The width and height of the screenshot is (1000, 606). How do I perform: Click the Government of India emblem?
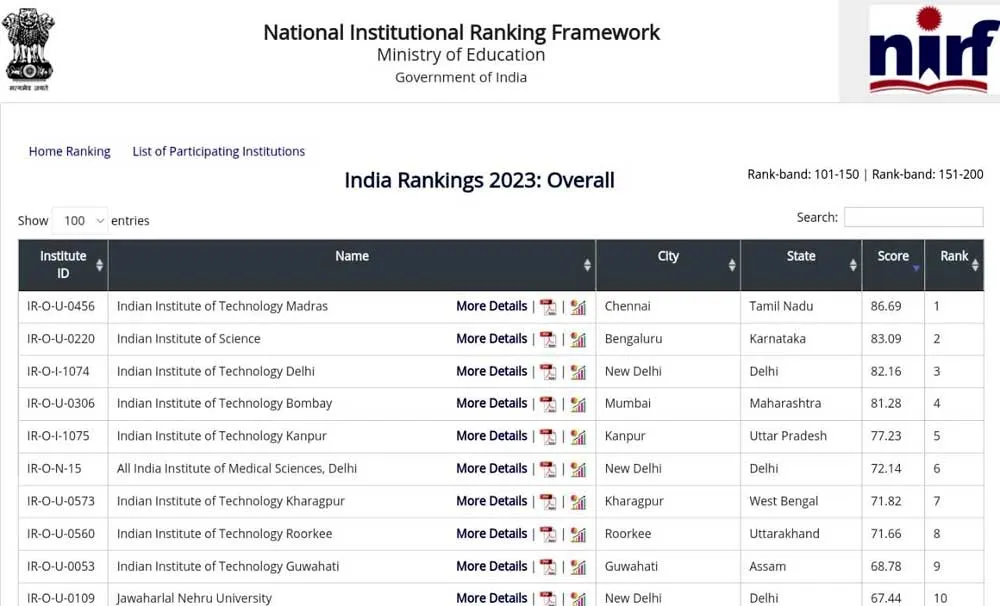[x=28, y=50]
